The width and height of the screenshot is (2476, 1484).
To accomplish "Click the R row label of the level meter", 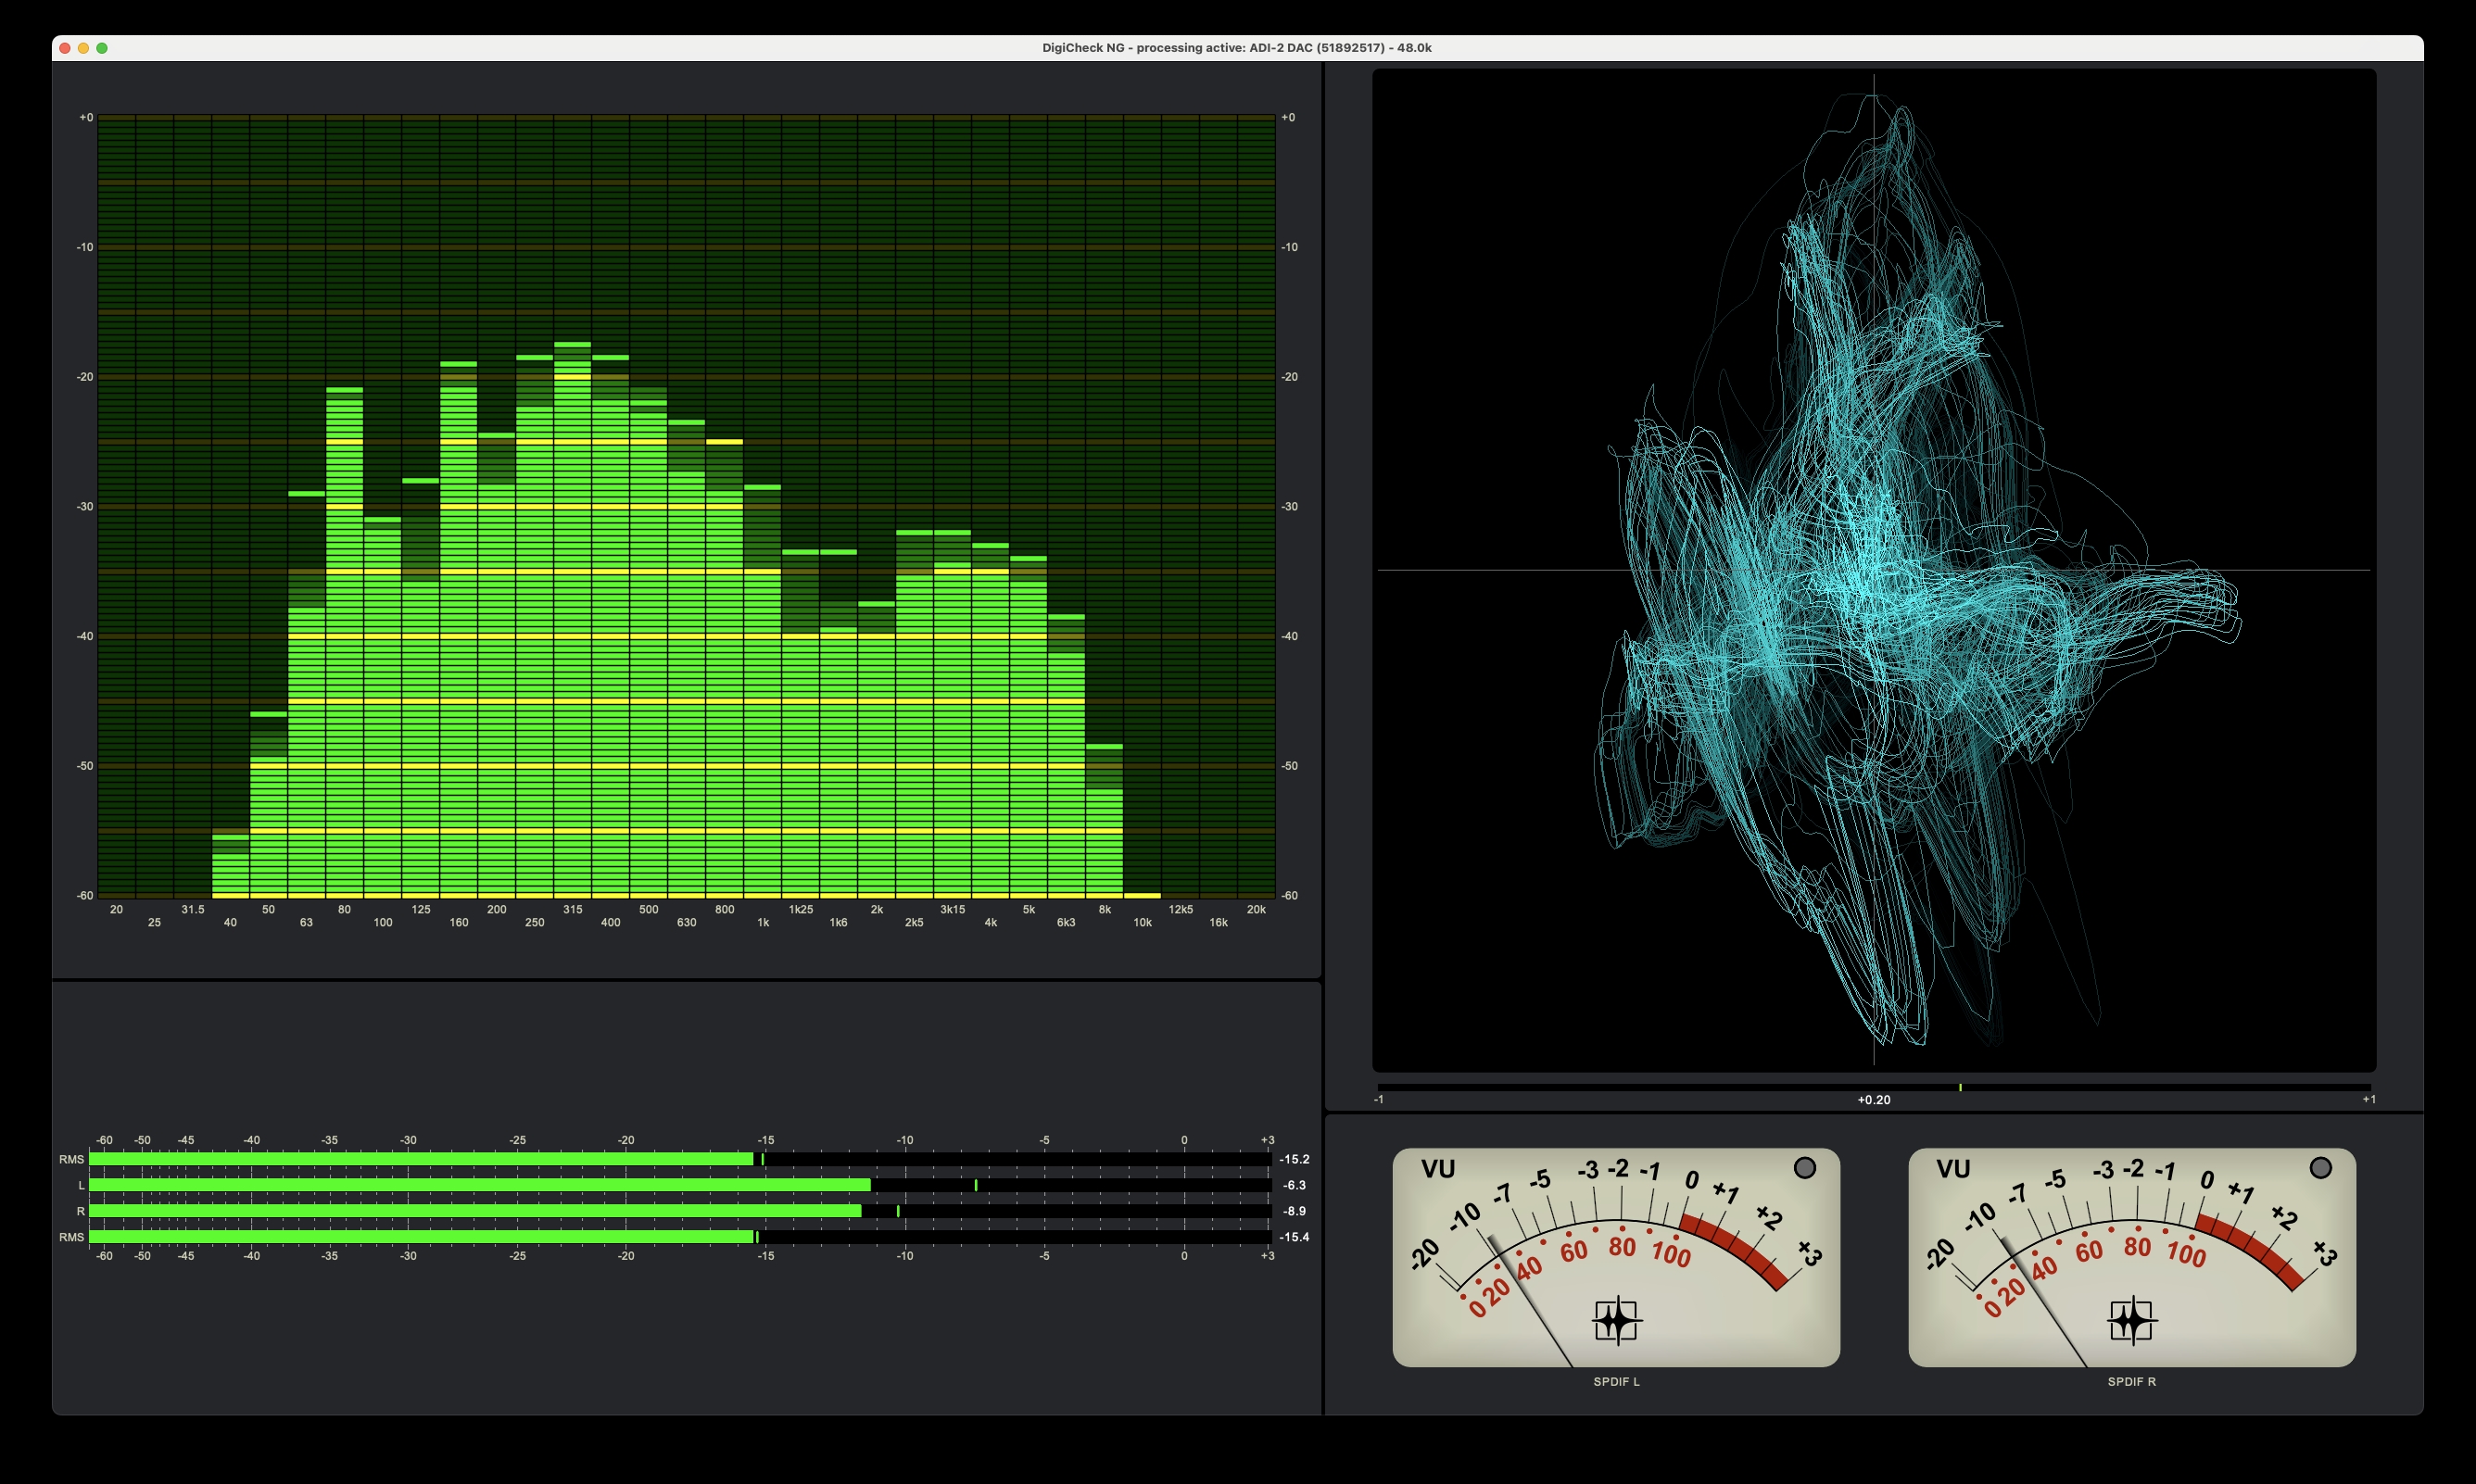I will (x=81, y=1211).
